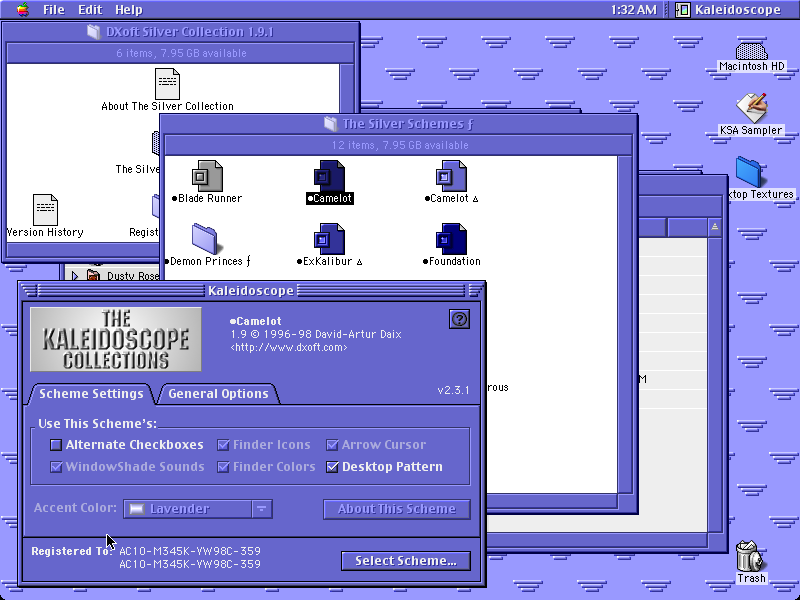Image resolution: width=800 pixels, height=600 pixels.
Task: Open the Demon Princes ƒ folder
Action: click(205, 239)
